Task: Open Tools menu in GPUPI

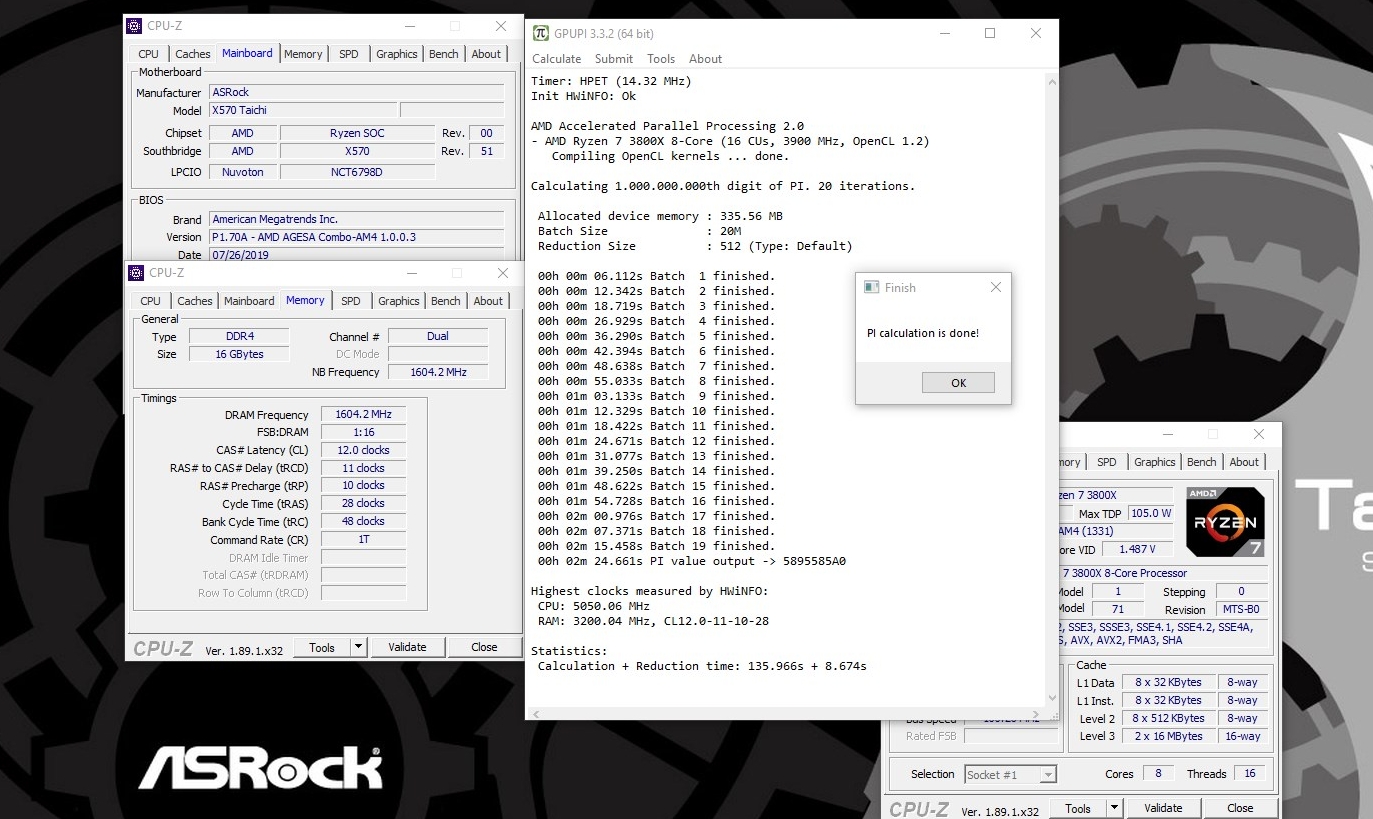Action: point(661,59)
